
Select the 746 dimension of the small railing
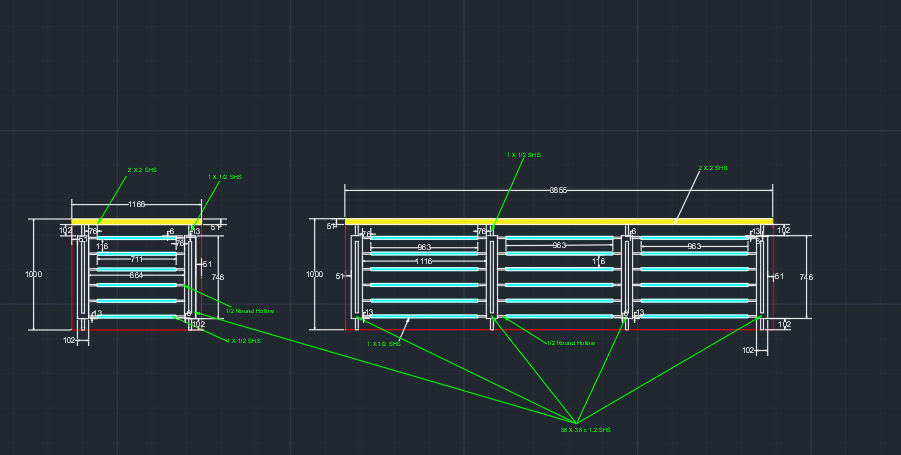point(218,277)
